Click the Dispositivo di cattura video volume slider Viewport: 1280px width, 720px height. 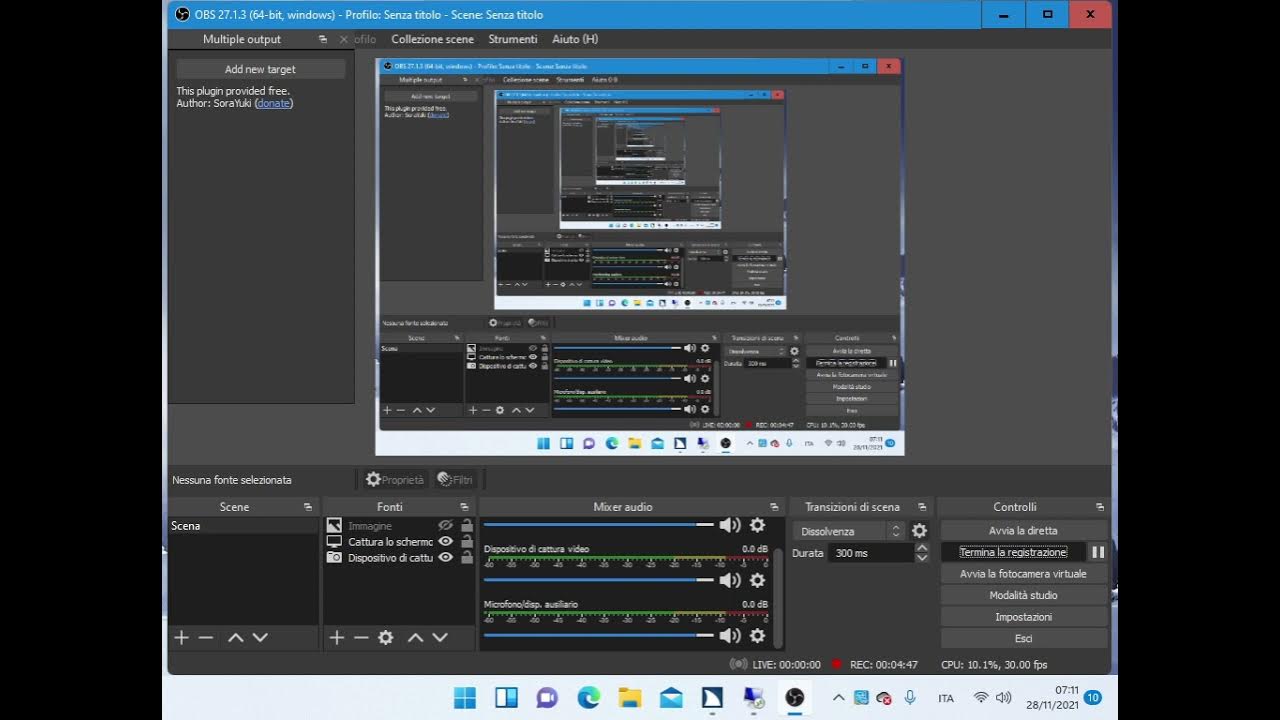click(598, 580)
